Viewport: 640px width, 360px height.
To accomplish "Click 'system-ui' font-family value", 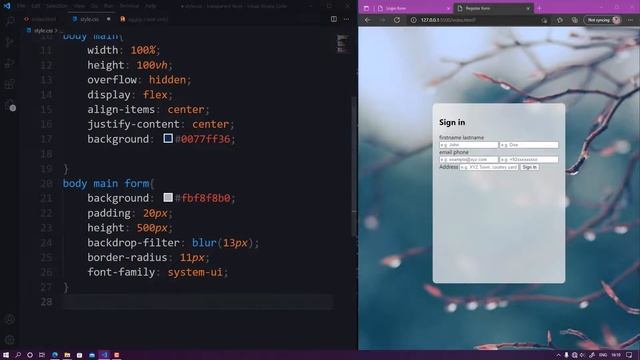I will [195, 272].
